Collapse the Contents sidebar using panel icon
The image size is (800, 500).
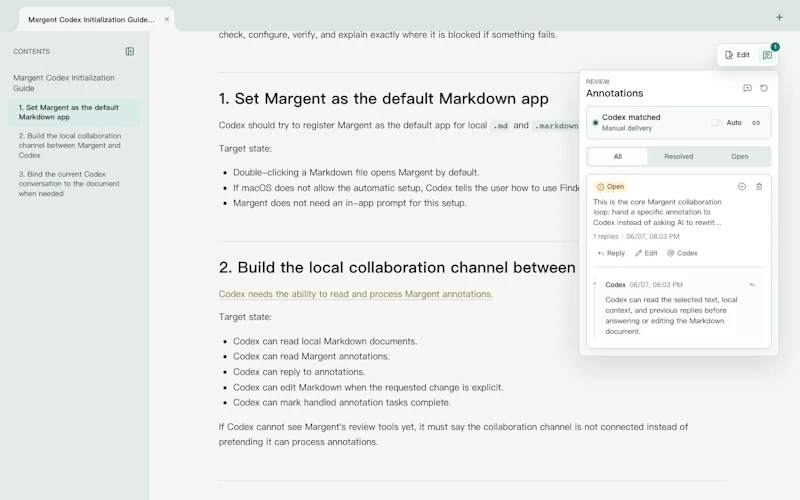pyautogui.click(x=130, y=52)
